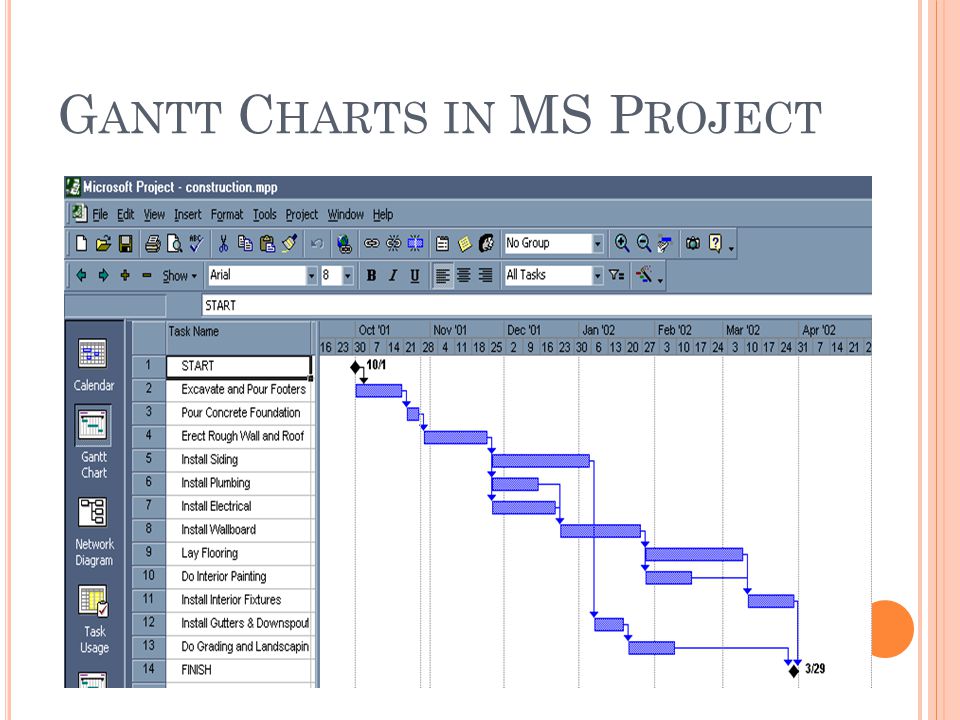Open the All Tasks filter dropdown
This screenshot has width=960, height=720.
click(x=598, y=276)
